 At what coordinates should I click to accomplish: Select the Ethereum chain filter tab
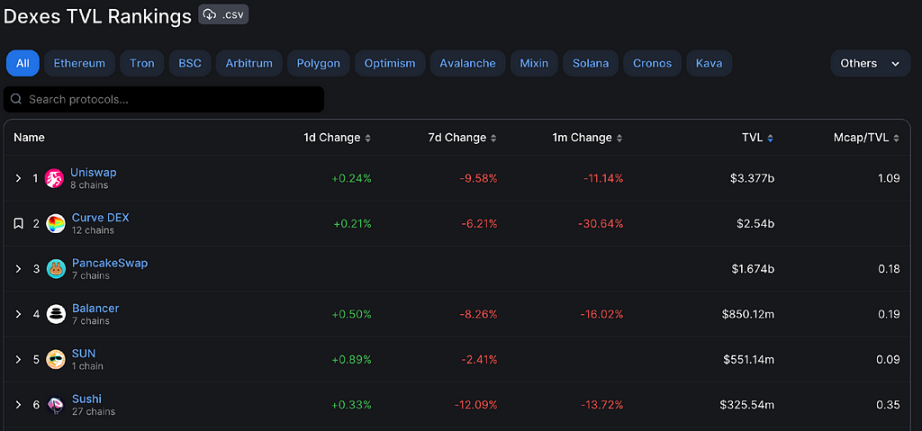(x=79, y=64)
